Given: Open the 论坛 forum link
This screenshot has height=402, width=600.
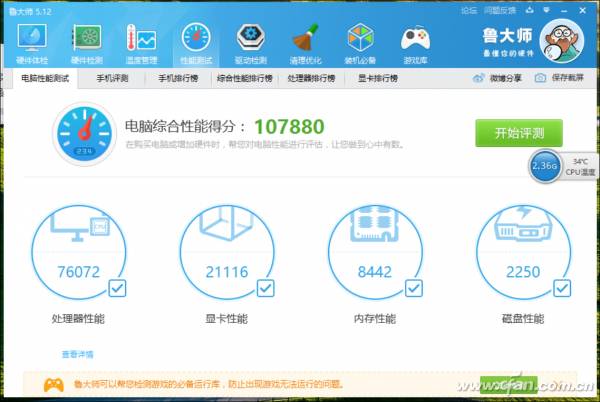Looking at the screenshot, I should point(469,11).
